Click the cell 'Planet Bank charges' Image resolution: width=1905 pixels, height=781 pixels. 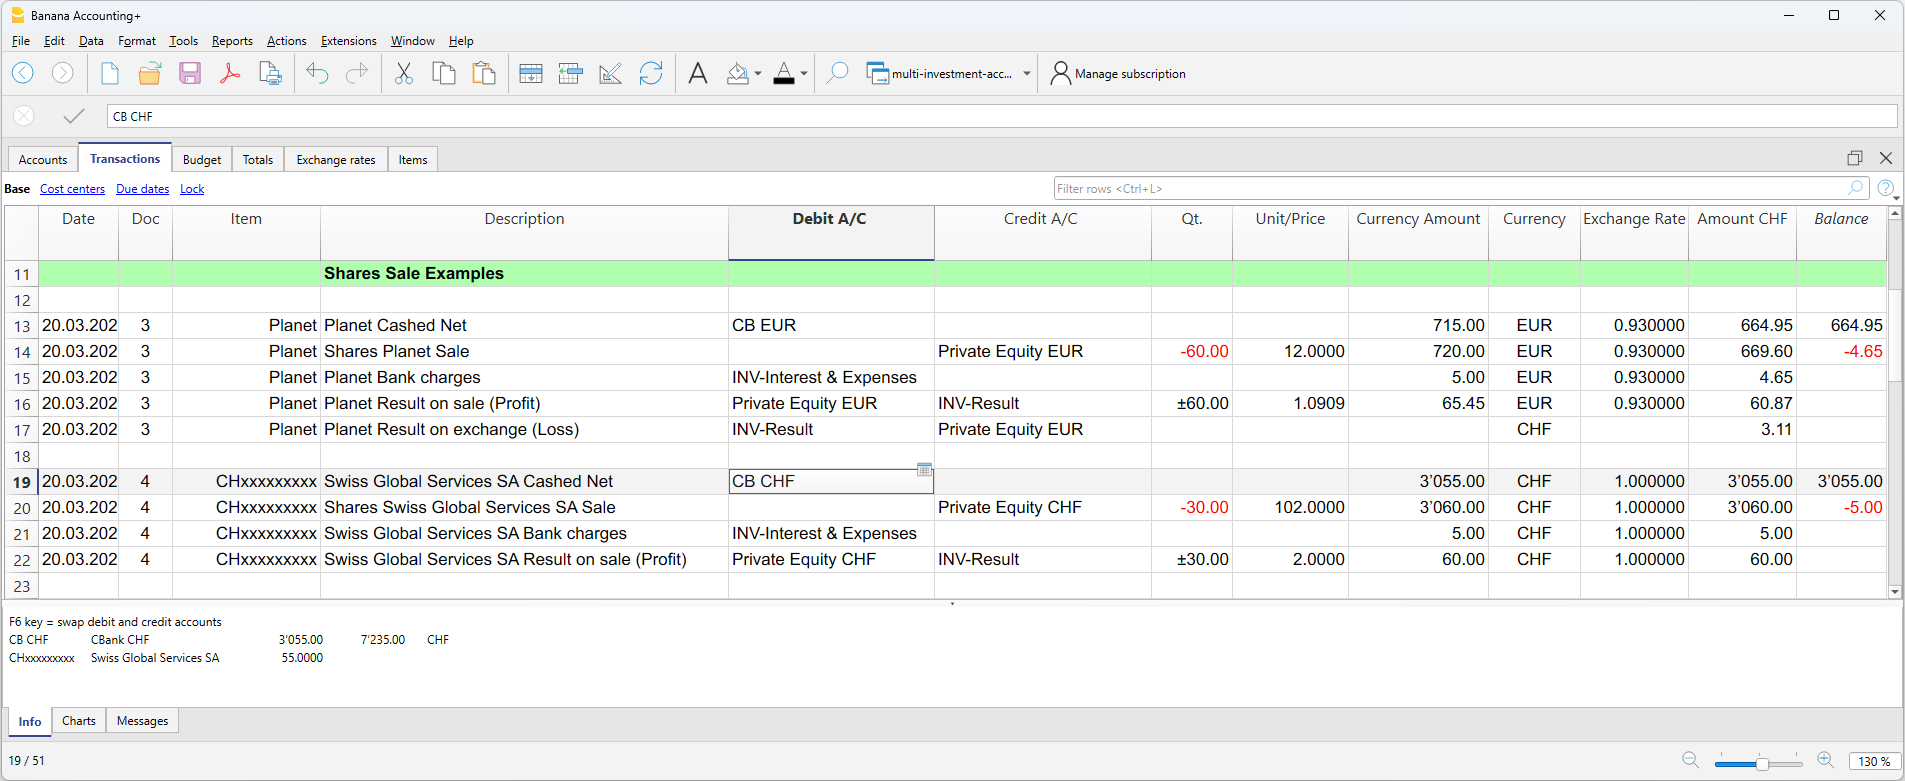[524, 378]
